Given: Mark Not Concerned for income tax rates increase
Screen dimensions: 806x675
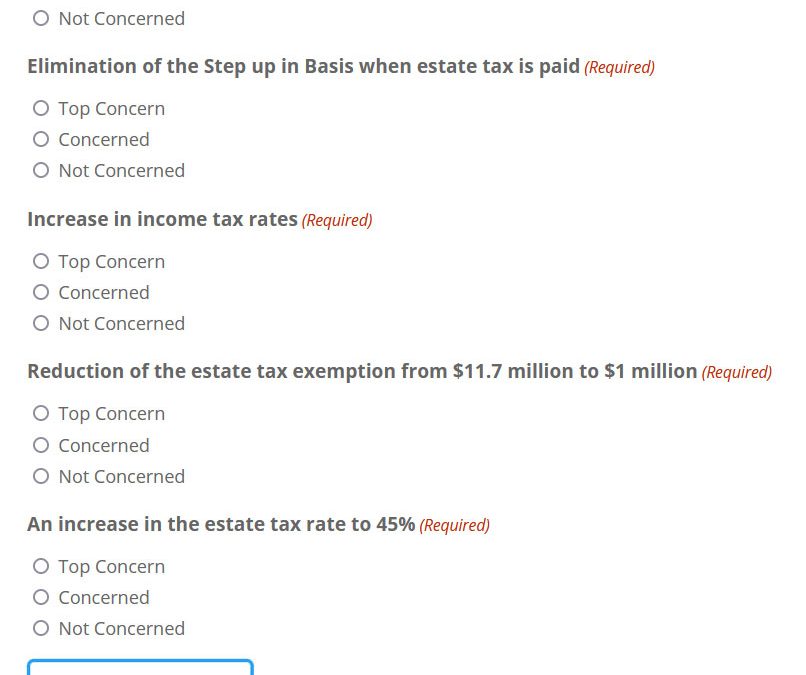Looking at the screenshot, I should (41, 323).
